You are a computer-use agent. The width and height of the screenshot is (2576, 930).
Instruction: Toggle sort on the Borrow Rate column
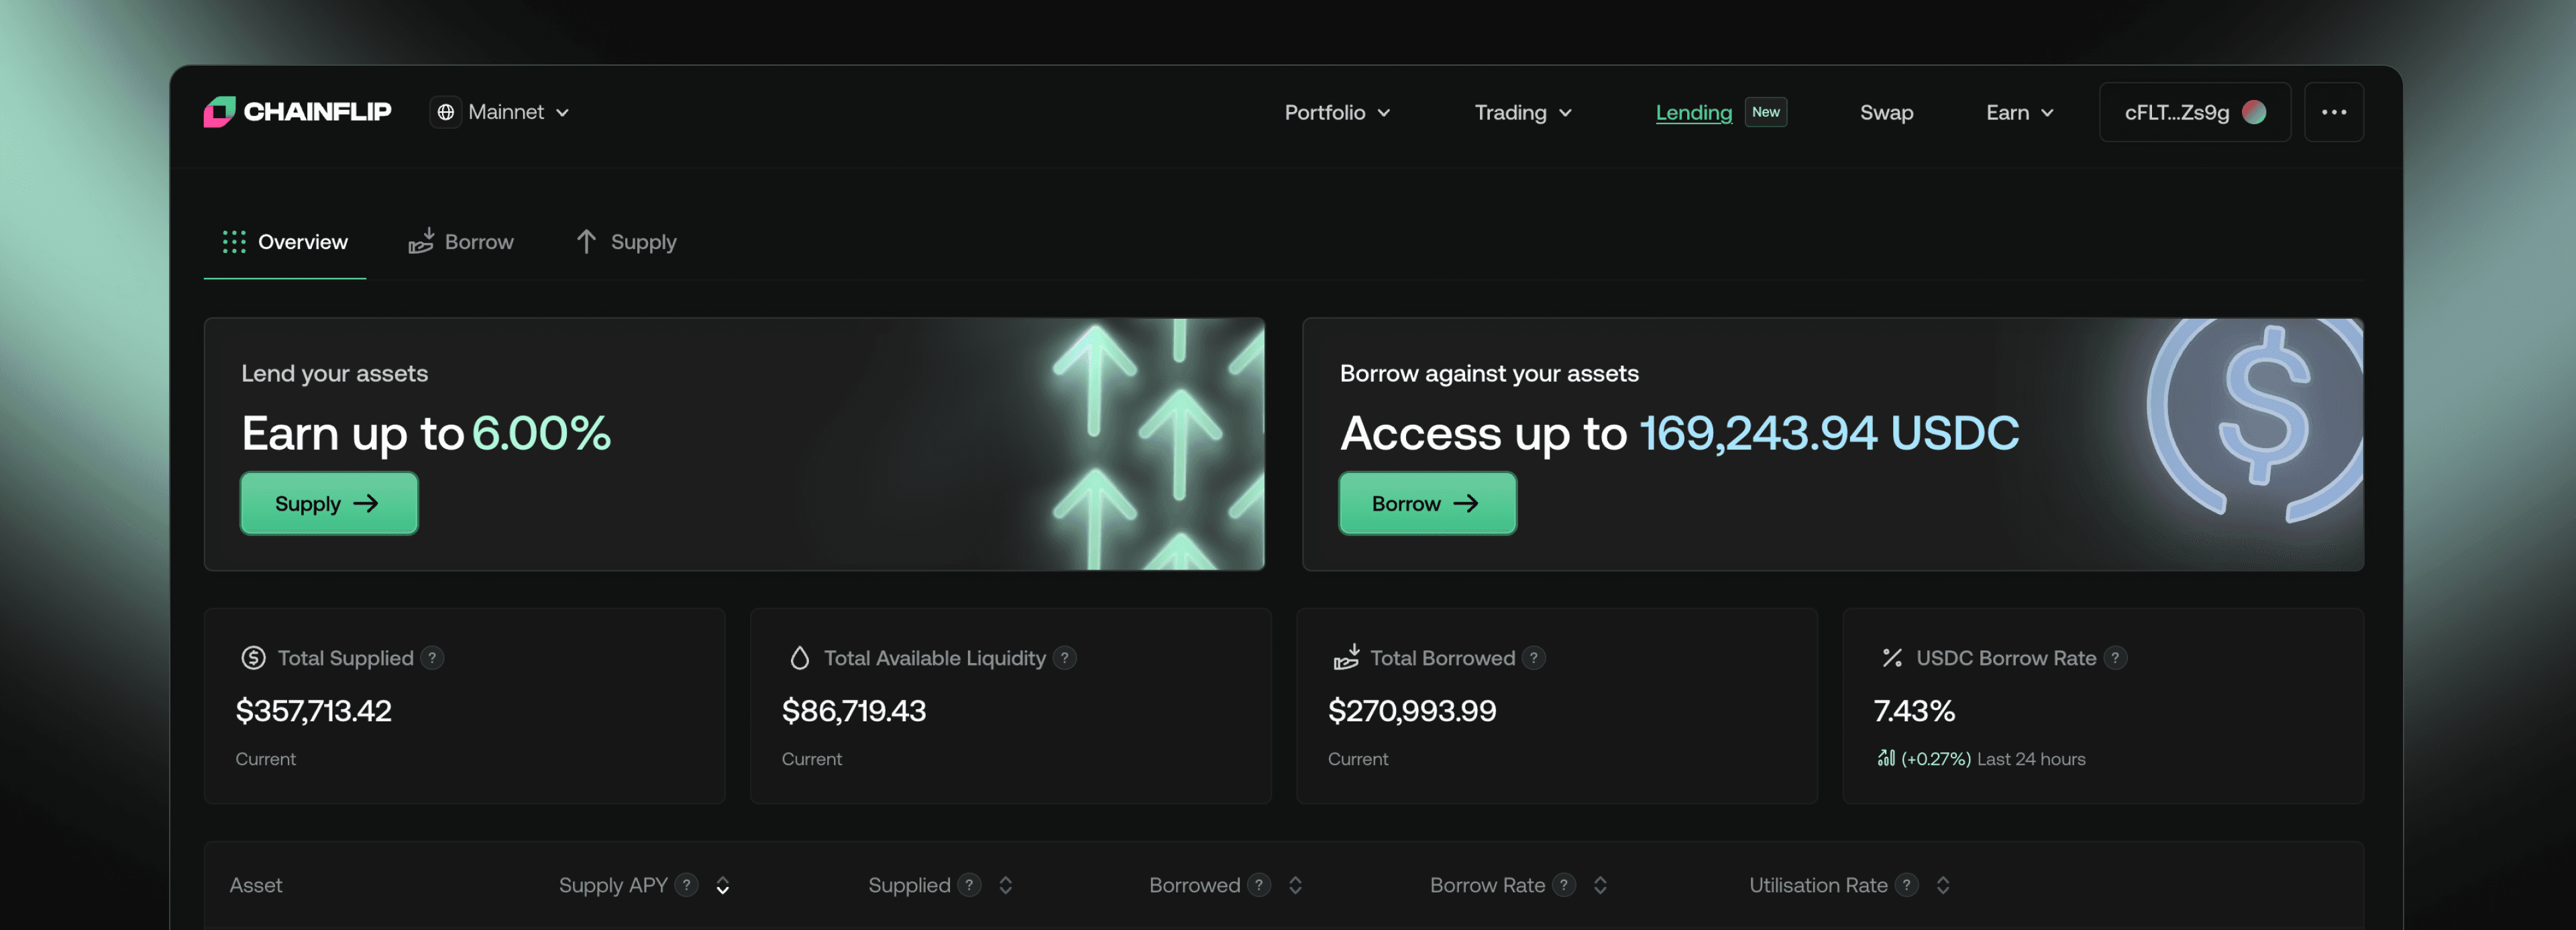1600,885
